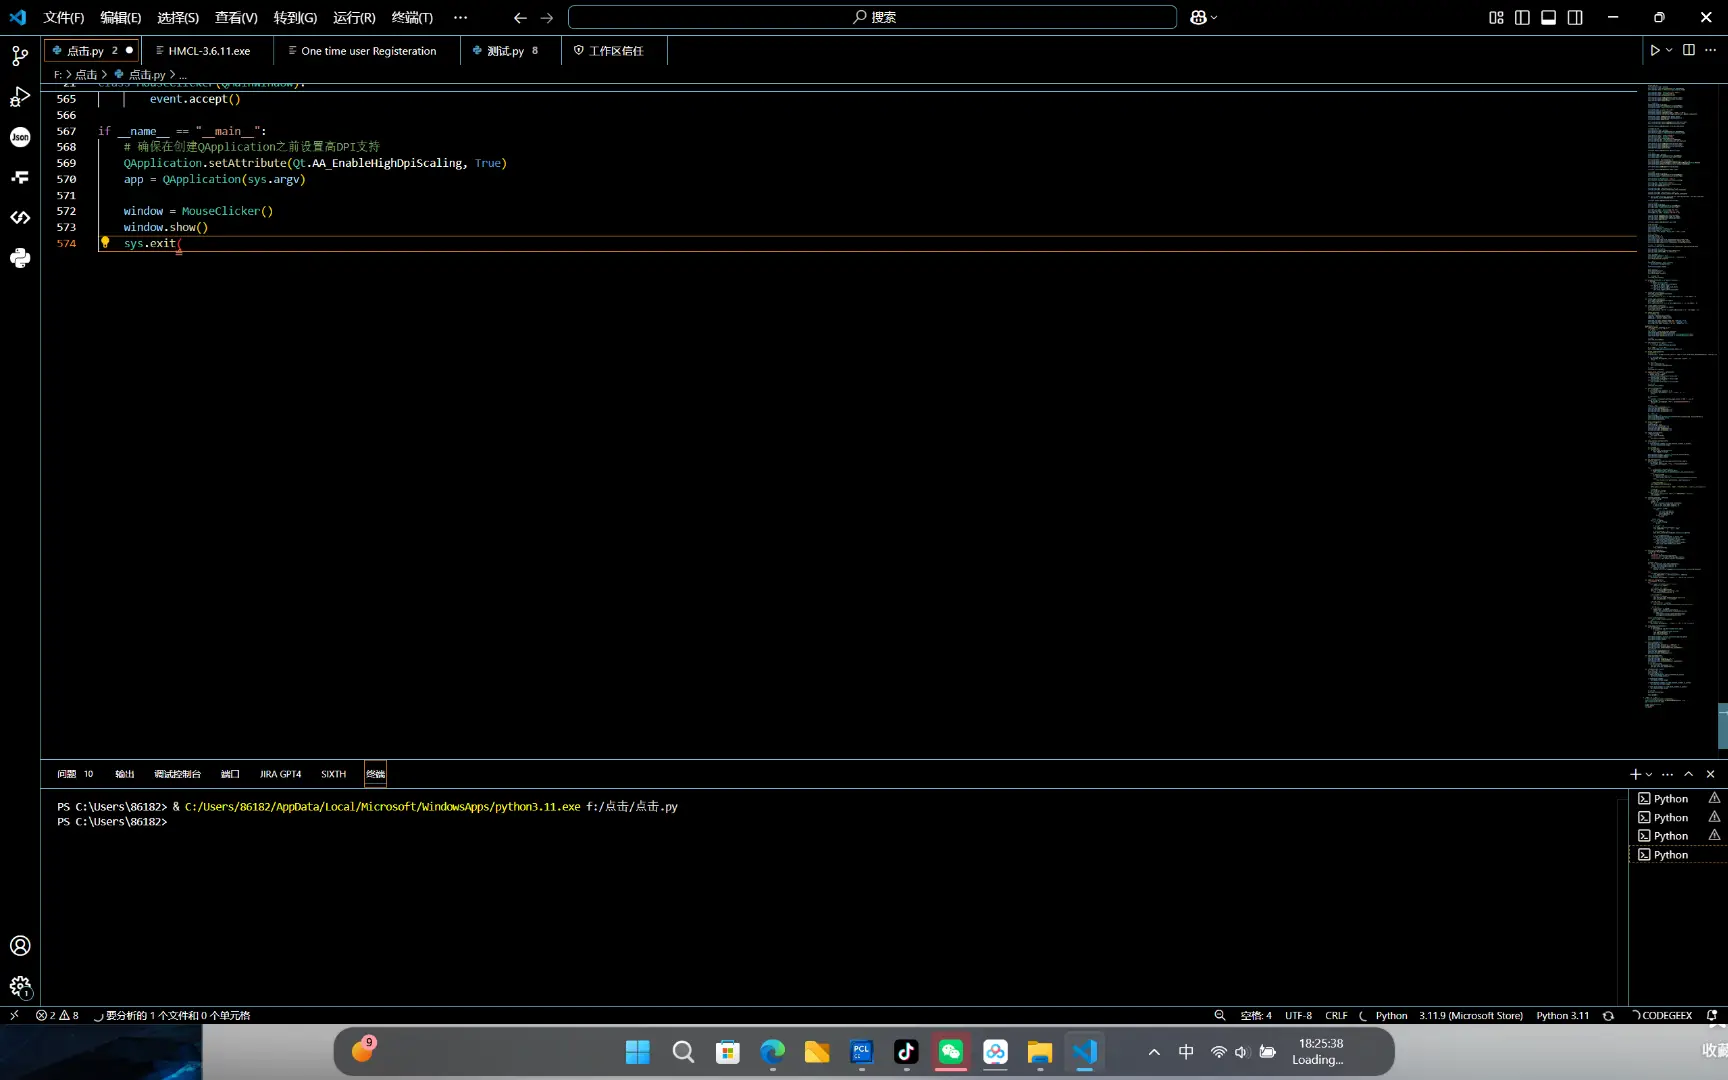Open the SIXTH panel tab
This screenshot has width=1728, height=1080.
(x=333, y=774)
